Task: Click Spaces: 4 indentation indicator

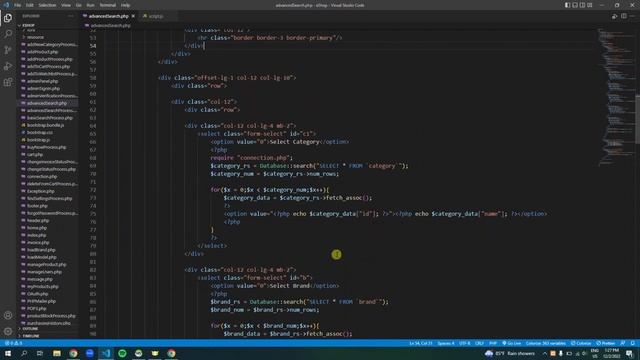Action: point(446,343)
